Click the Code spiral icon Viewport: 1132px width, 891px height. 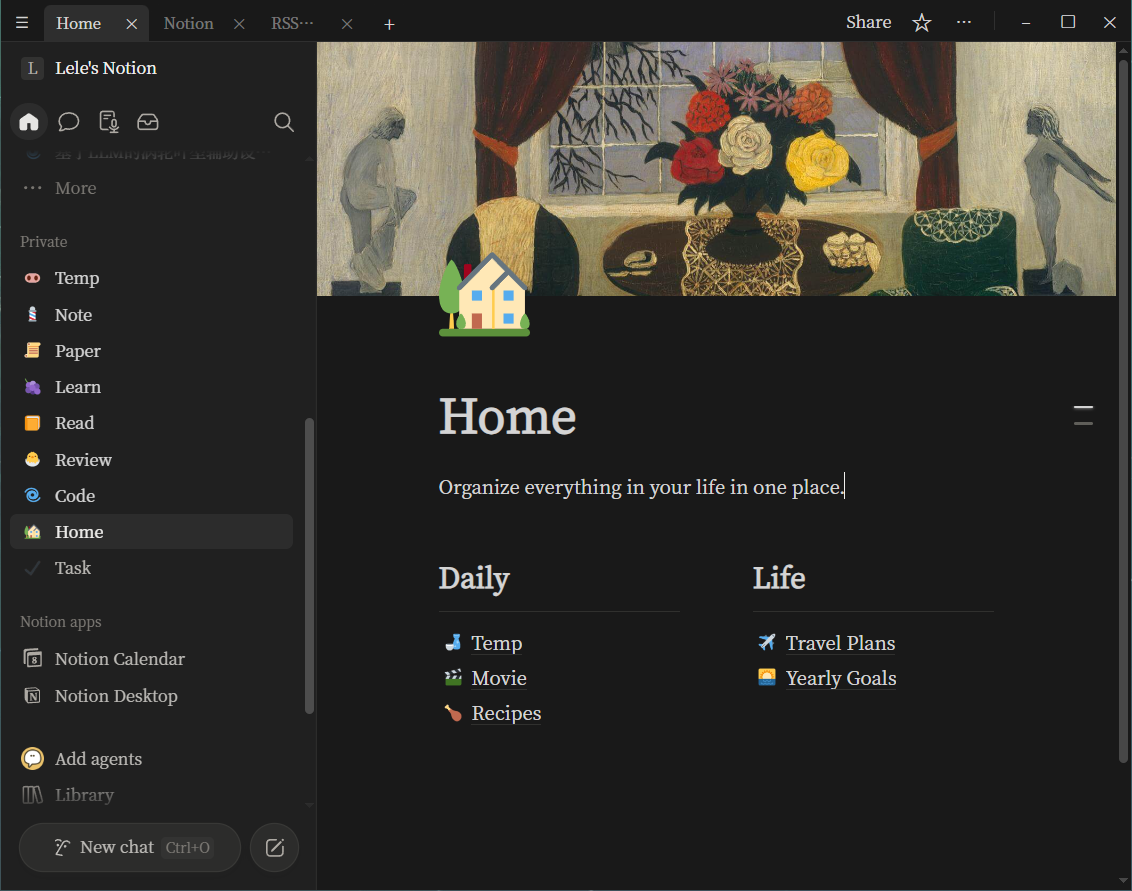coord(32,495)
